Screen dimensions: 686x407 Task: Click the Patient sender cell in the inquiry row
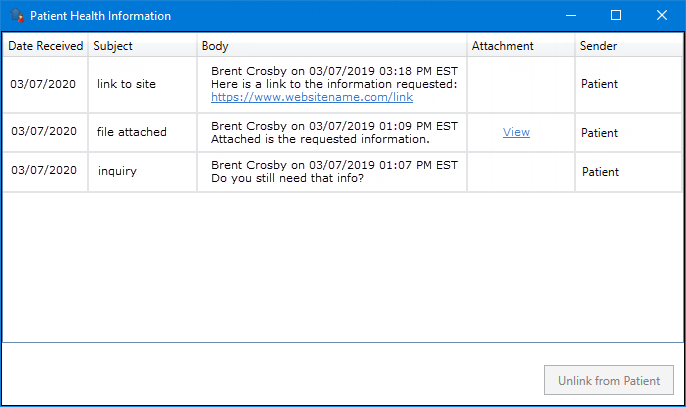[600, 172]
